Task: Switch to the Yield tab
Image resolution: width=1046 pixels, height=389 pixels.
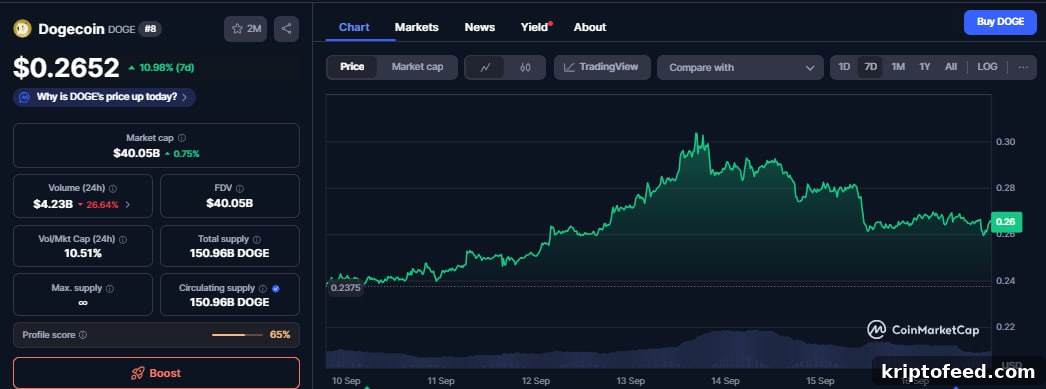Action: (x=535, y=27)
